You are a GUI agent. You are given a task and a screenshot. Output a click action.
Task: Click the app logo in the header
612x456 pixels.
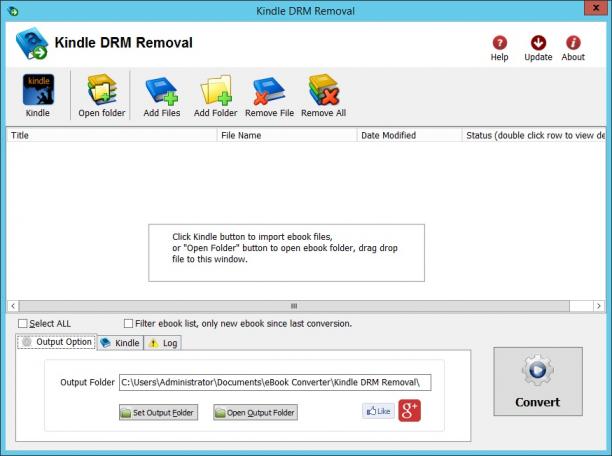click(x=32, y=43)
